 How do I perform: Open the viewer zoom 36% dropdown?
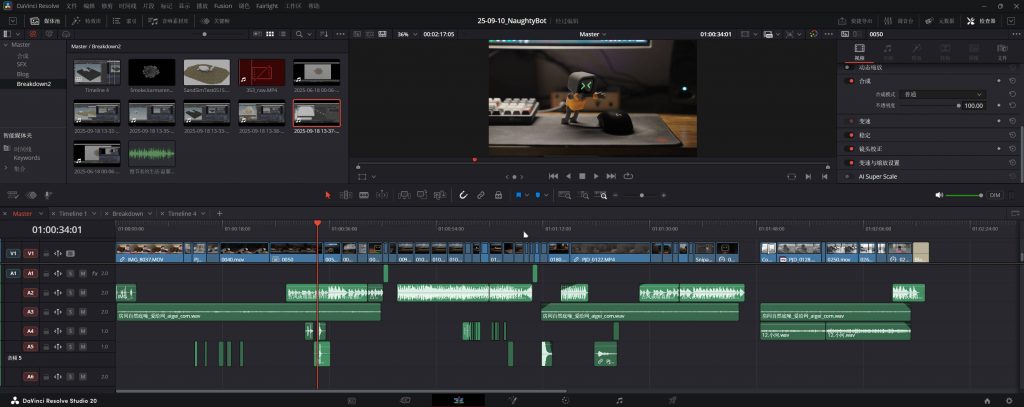(x=405, y=34)
